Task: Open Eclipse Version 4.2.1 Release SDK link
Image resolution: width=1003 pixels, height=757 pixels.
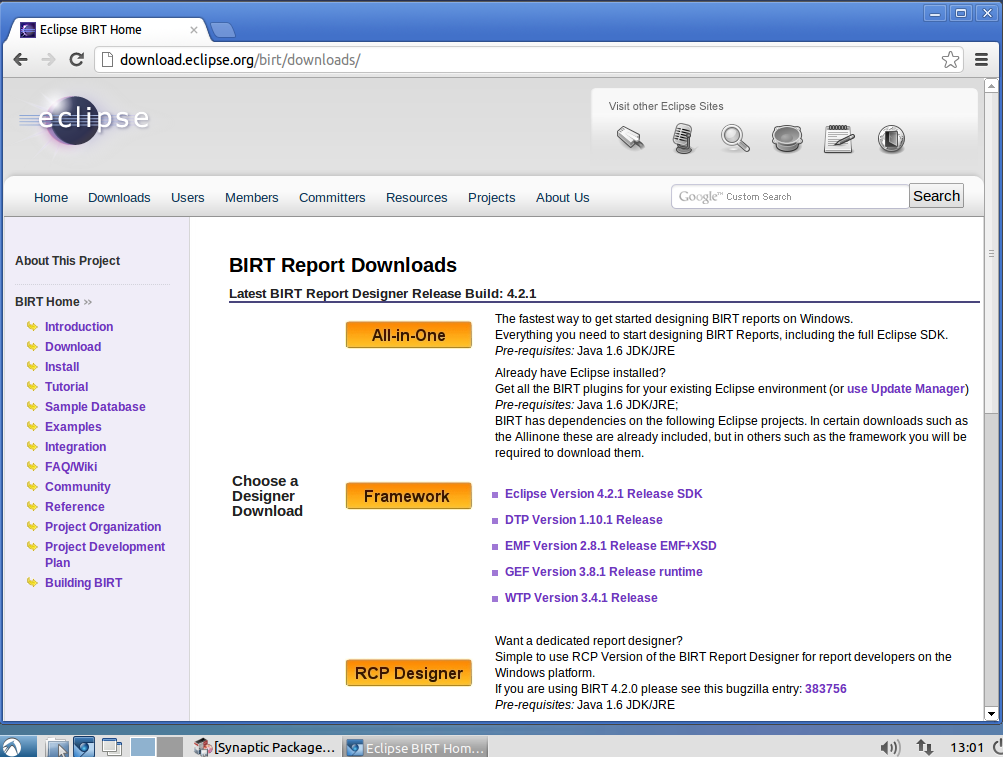Action: coord(603,493)
